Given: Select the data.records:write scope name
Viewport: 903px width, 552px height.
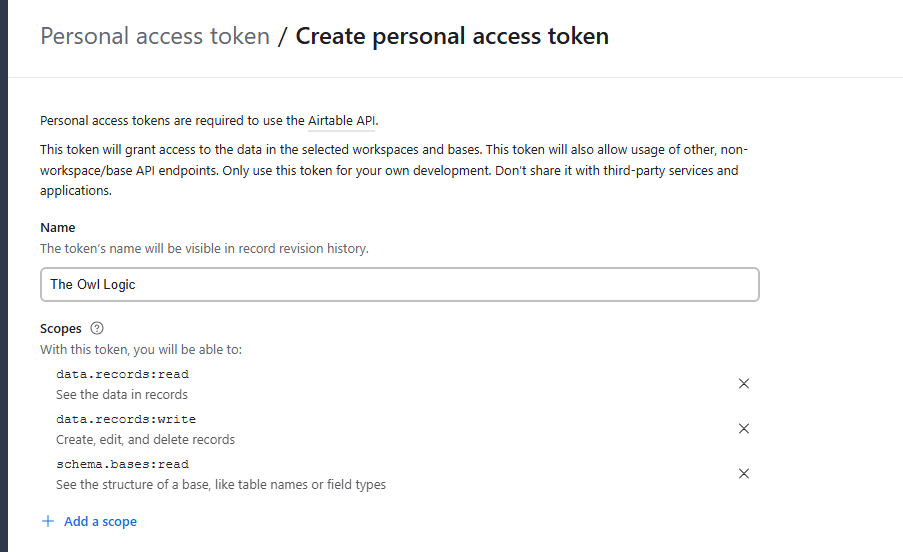Looking at the screenshot, I should [126, 419].
